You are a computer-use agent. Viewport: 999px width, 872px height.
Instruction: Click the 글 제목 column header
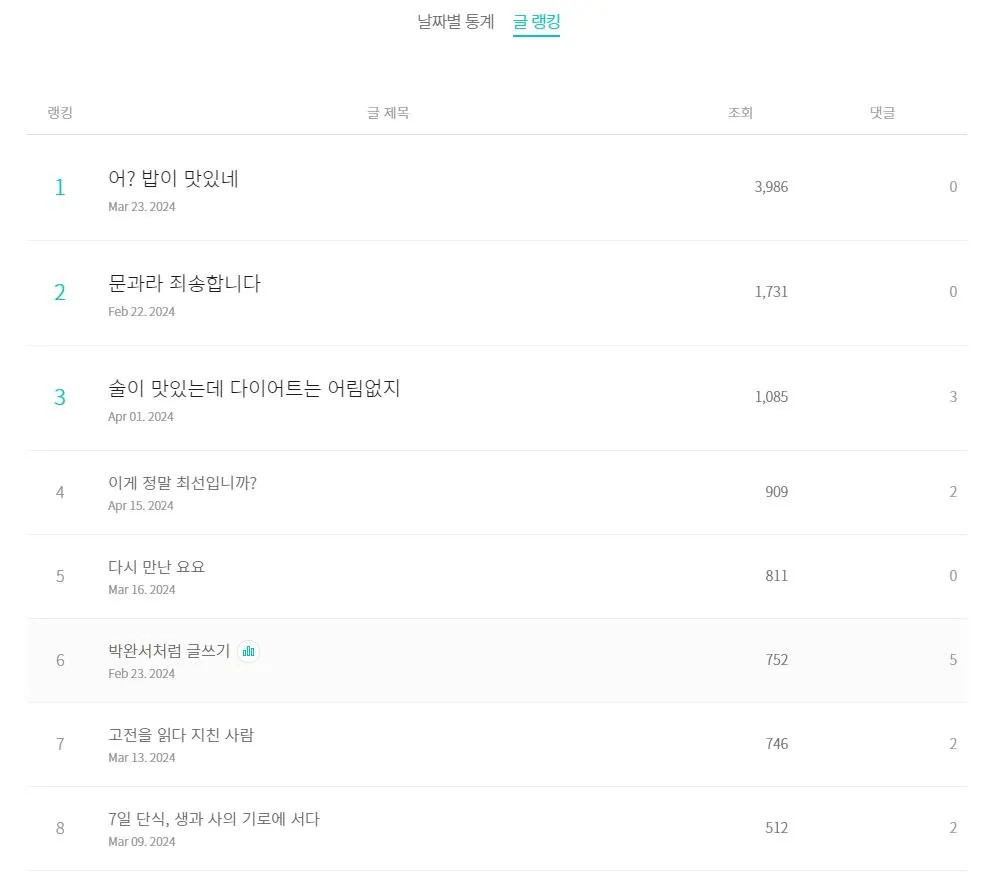pos(388,113)
